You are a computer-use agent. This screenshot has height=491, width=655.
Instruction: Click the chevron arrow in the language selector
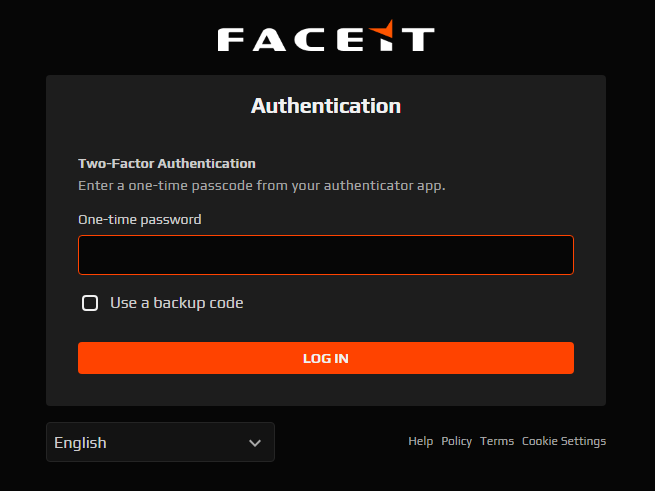tap(255, 443)
